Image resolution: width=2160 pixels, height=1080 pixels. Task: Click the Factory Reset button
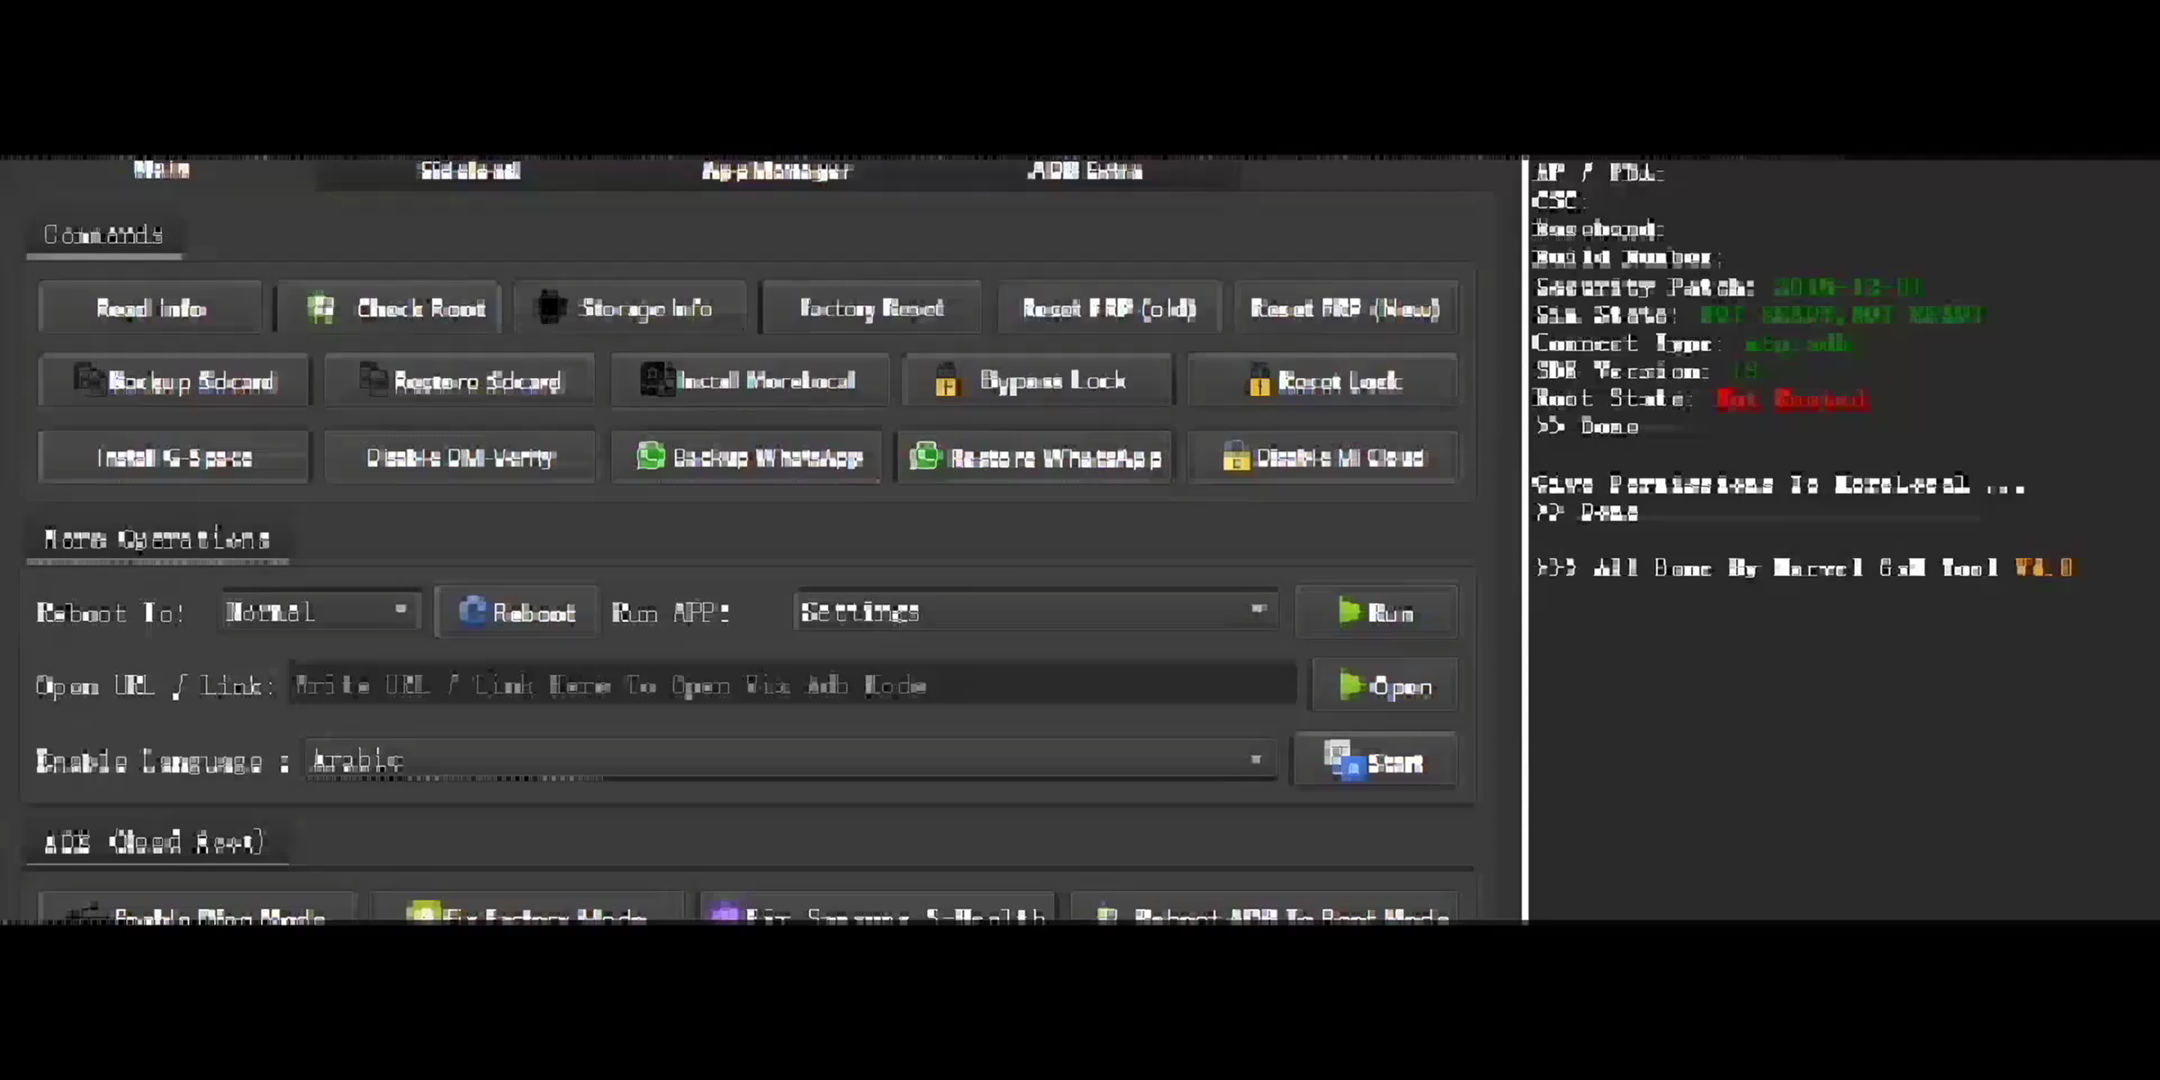tap(871, 307)
